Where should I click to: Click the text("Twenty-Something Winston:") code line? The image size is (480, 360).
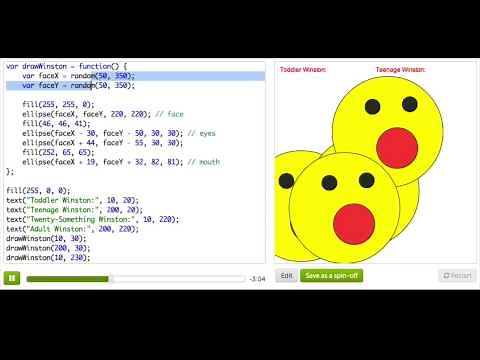93,220
